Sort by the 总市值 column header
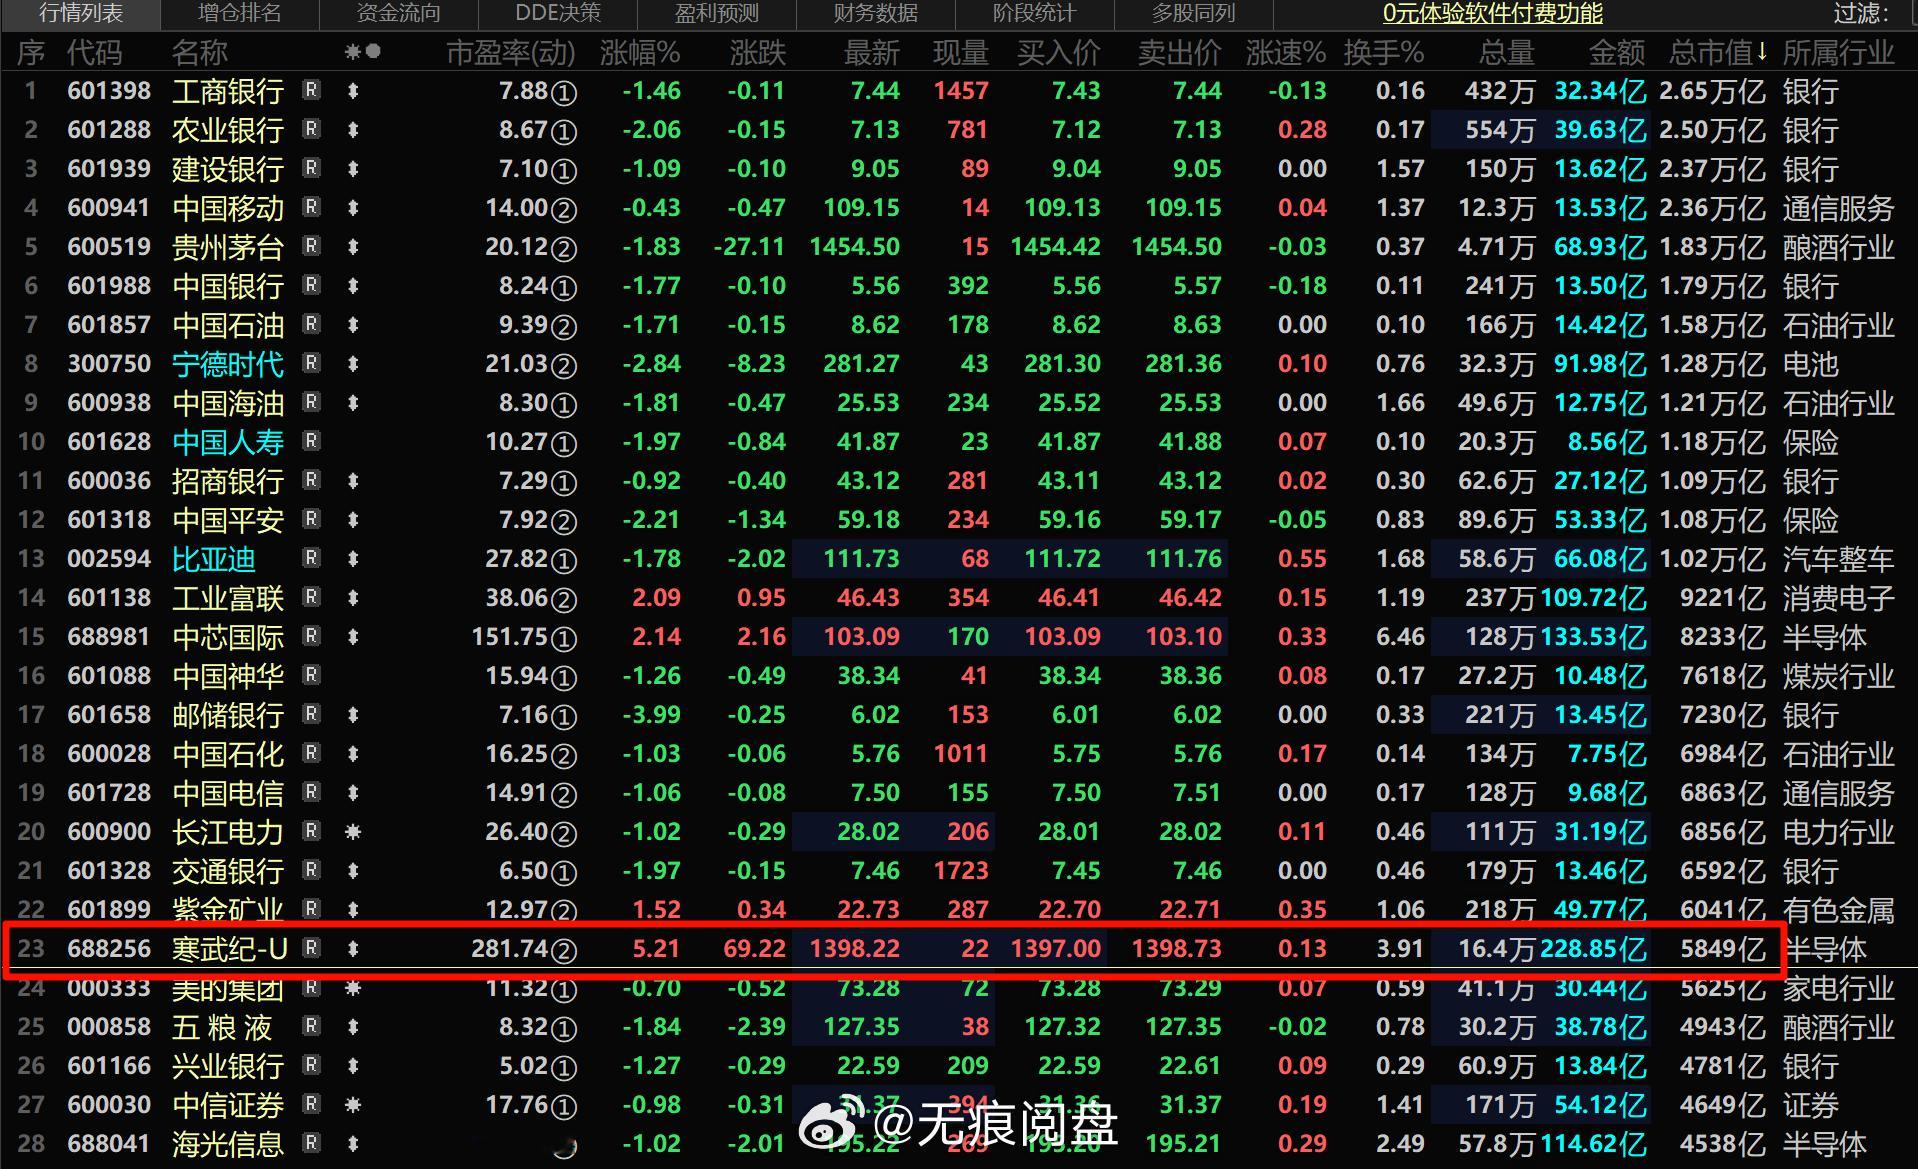The image size is (1918, 1169). 1718,52
